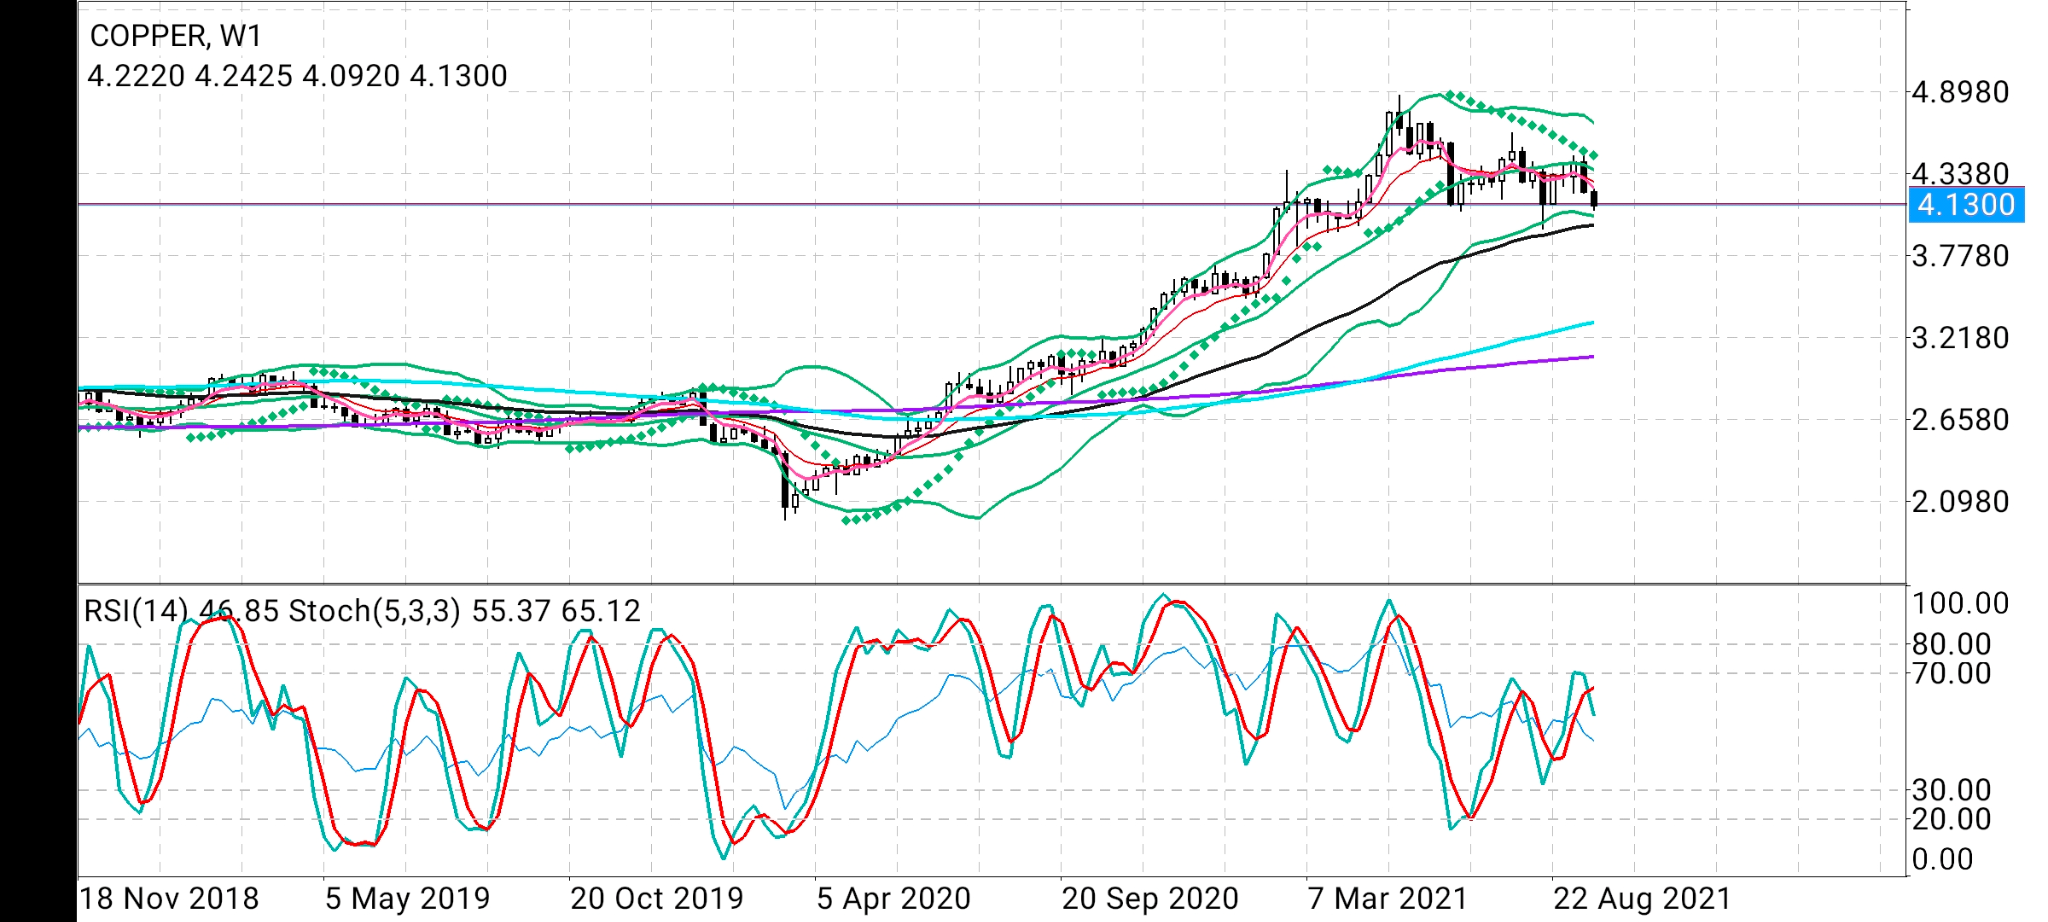Click the 5 Apr 2020 date label
2048x922 pixels.
pos(893,898)
